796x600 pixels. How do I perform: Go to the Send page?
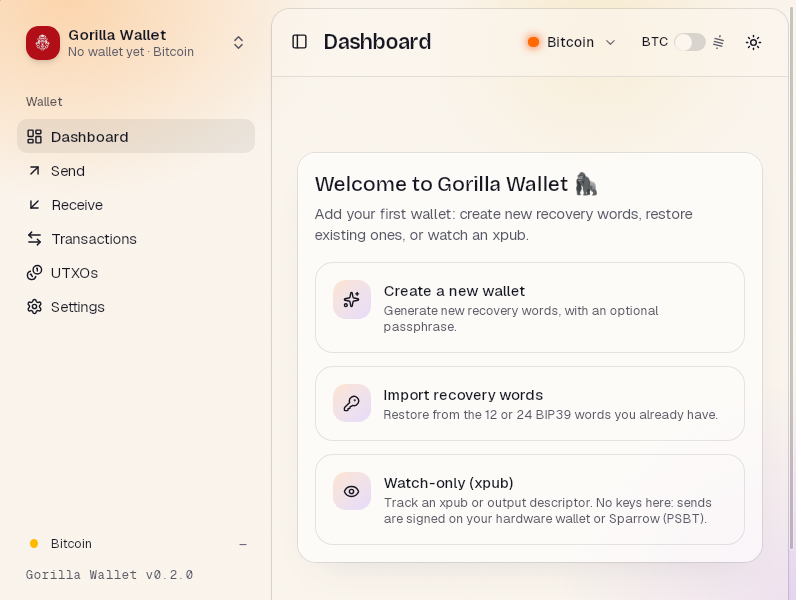coord(136,171)
